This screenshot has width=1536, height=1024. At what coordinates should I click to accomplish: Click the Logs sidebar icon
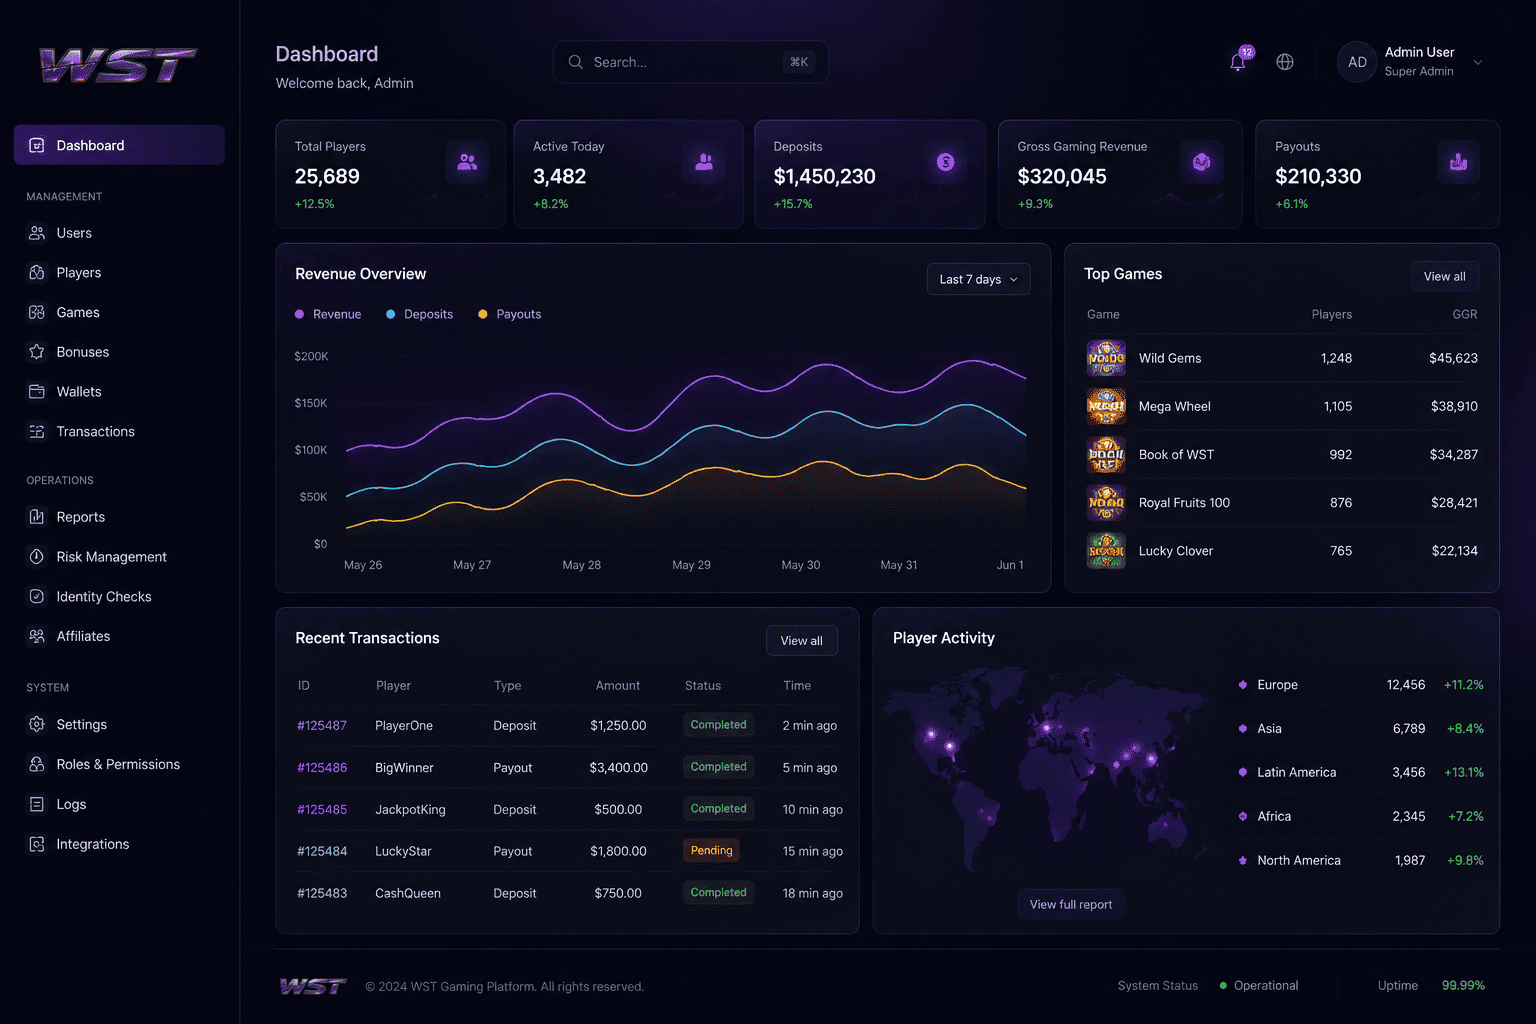click(x=37, y=804)
